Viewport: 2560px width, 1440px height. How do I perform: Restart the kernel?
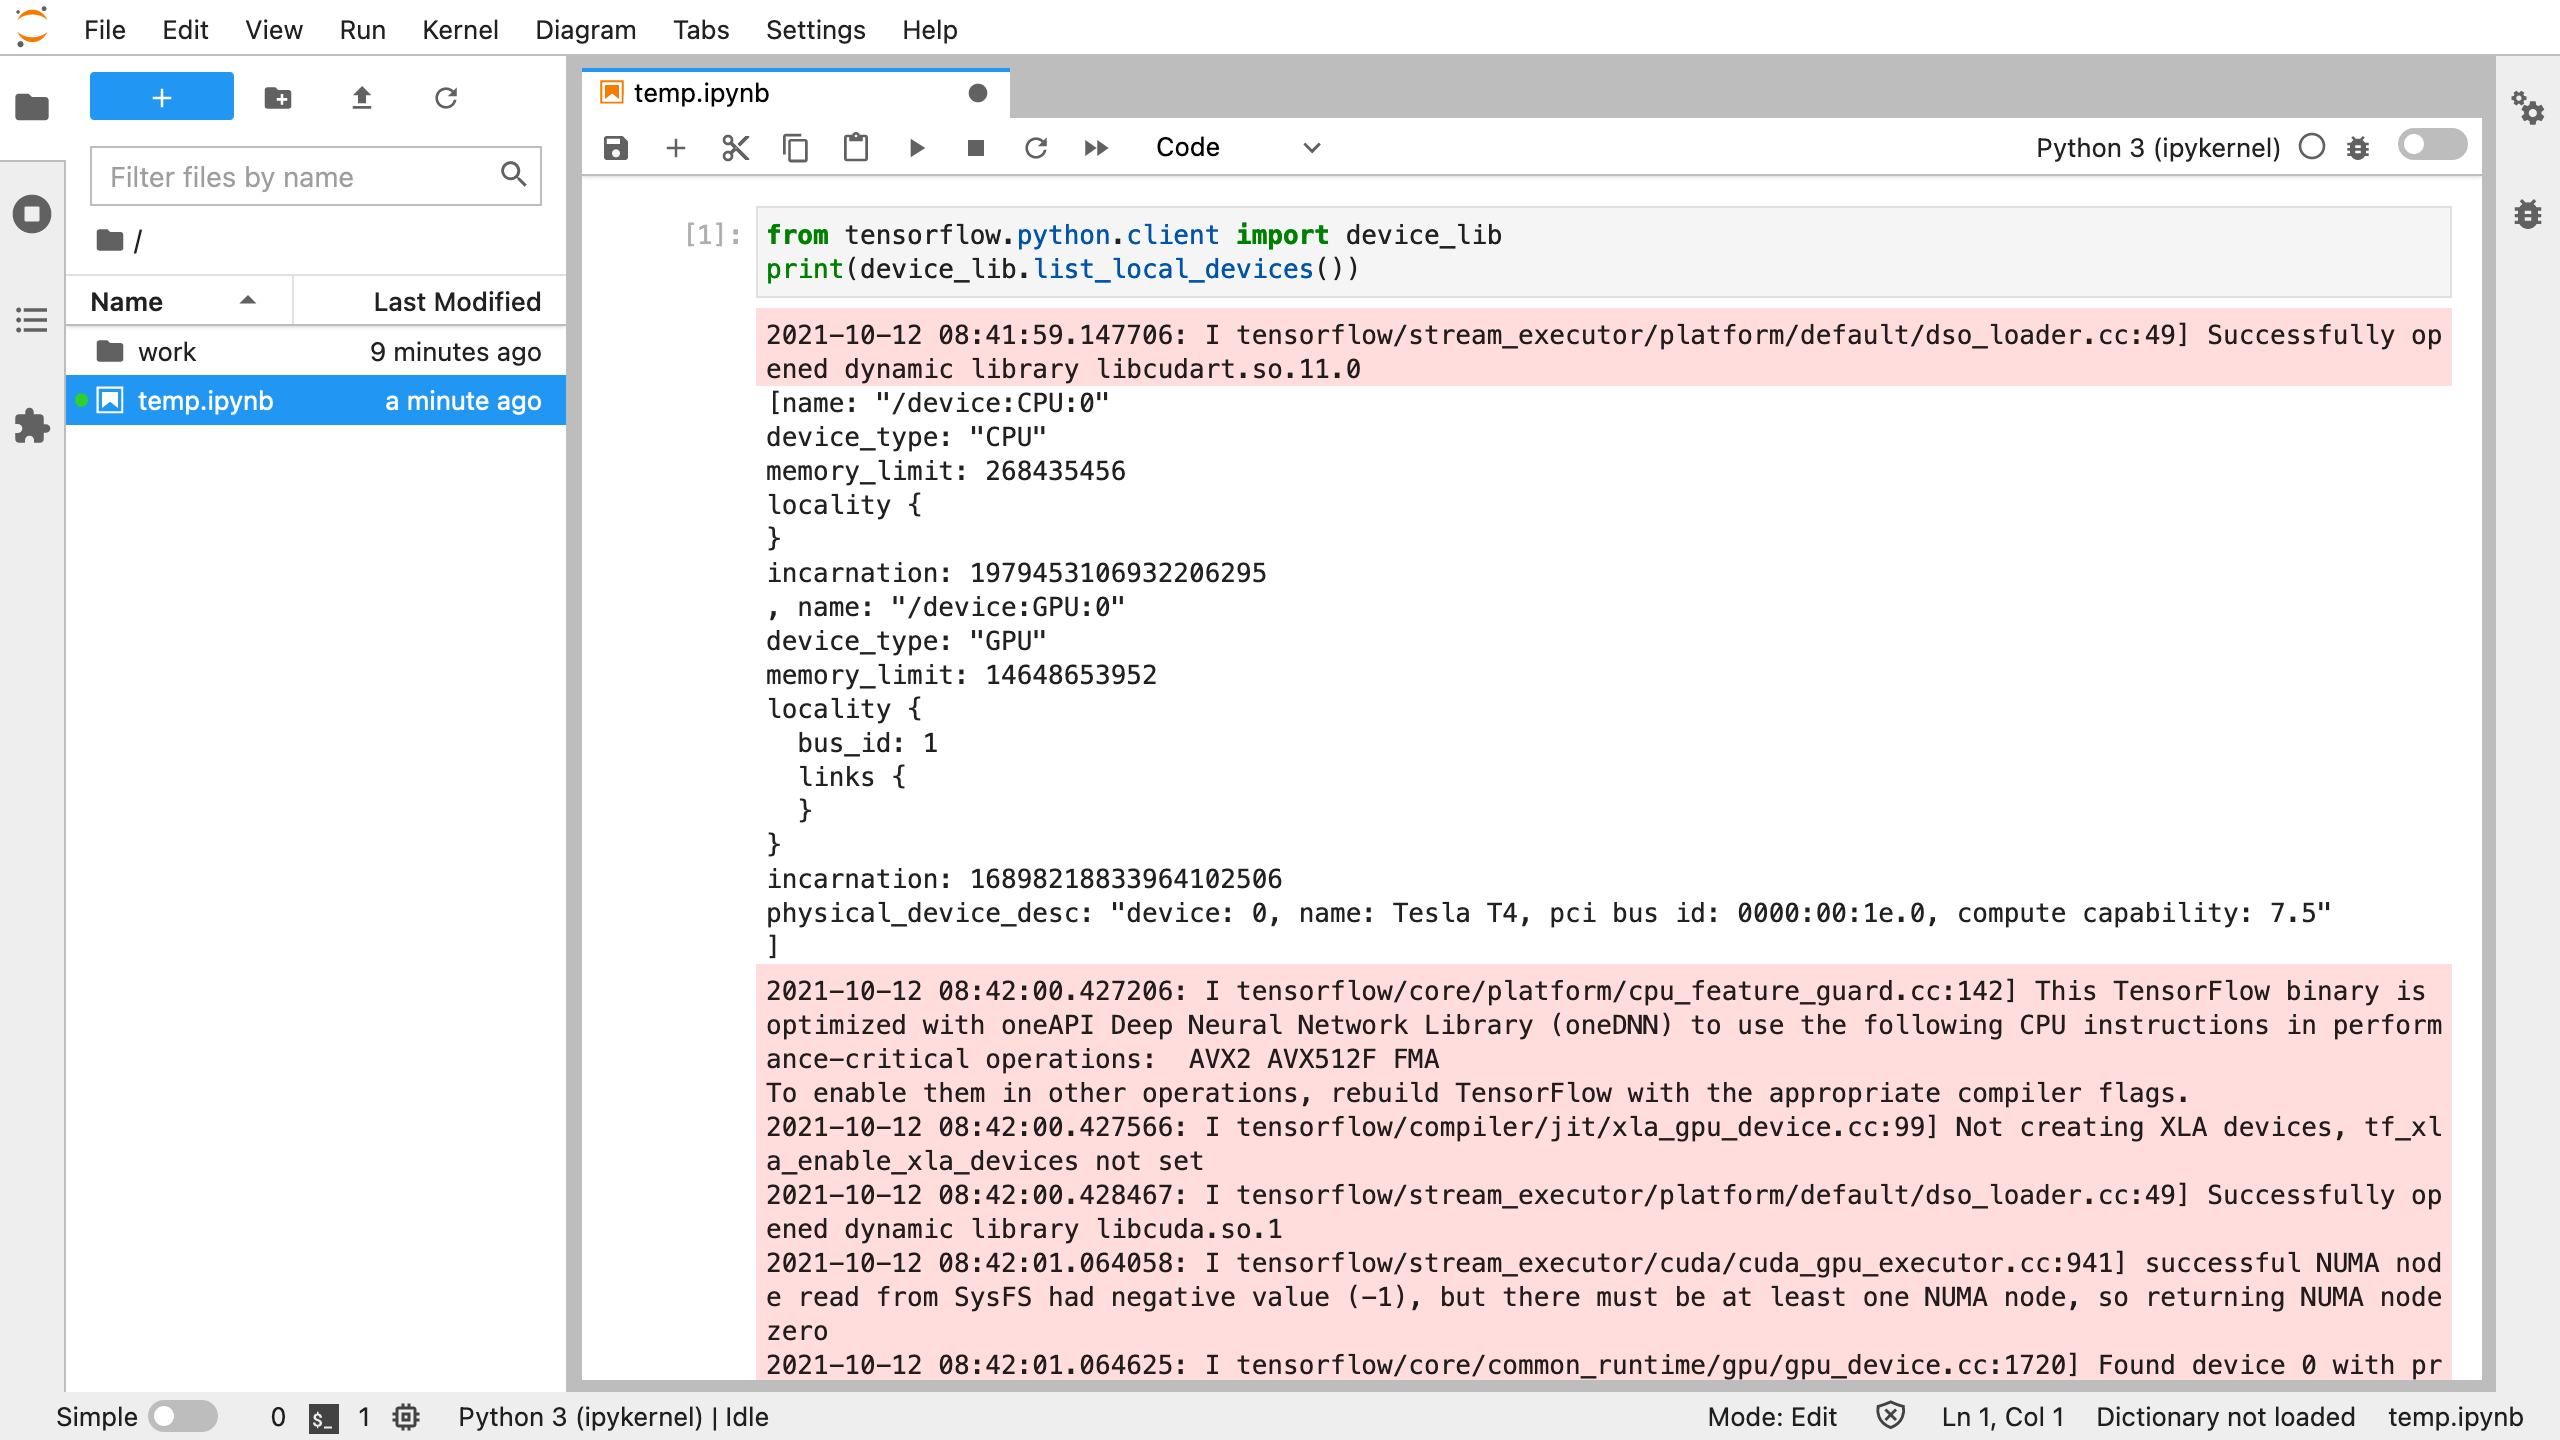click(x=1036, y=148)
